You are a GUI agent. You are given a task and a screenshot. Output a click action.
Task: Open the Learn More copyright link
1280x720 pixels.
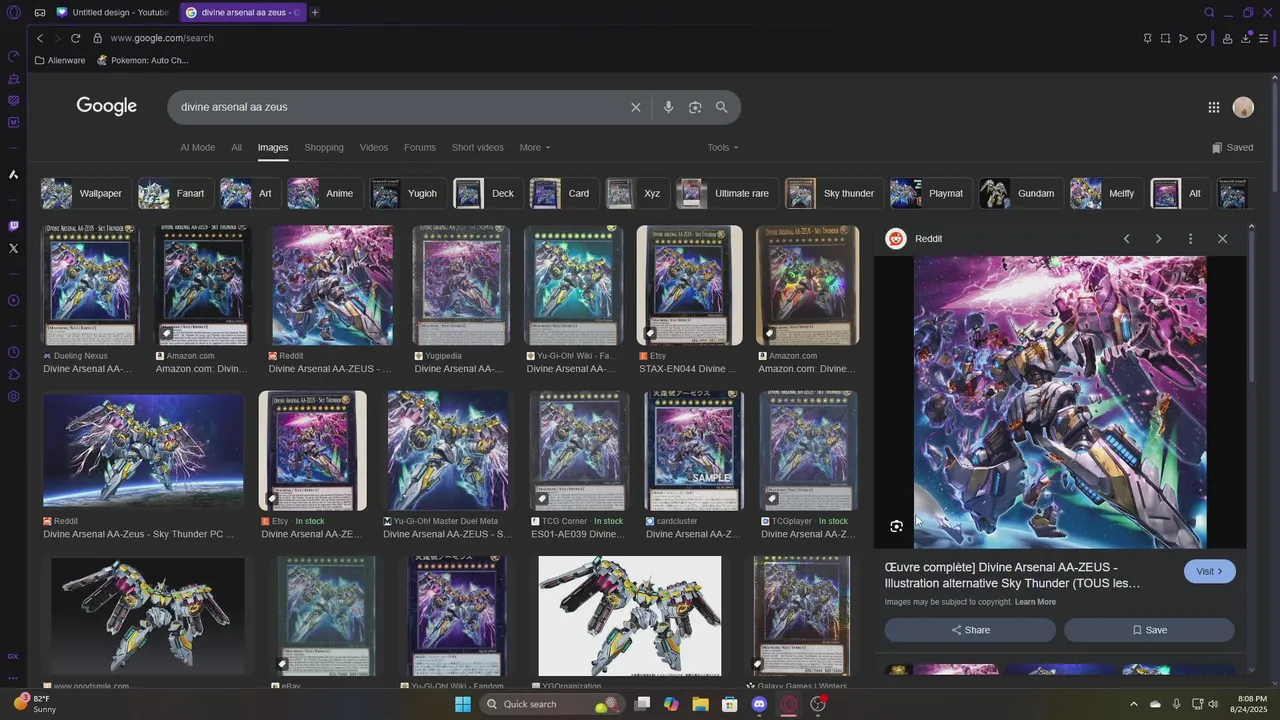tap(1035, 602)
